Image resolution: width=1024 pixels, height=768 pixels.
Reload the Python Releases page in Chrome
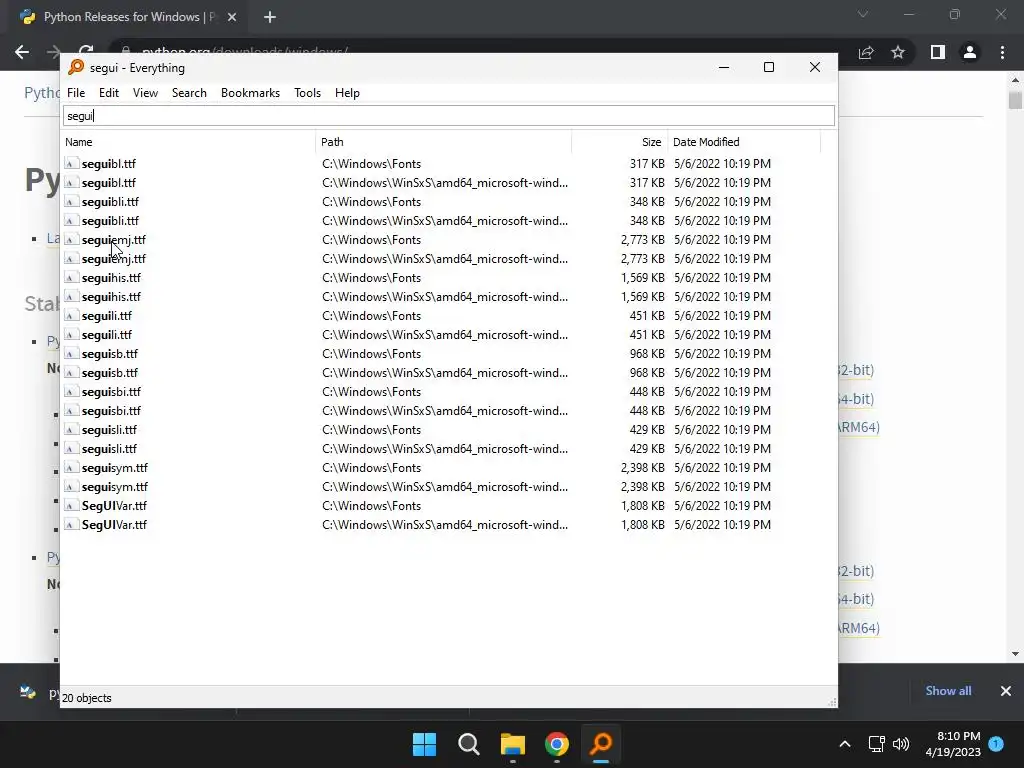pyautogui.click(x=86, y=50)
